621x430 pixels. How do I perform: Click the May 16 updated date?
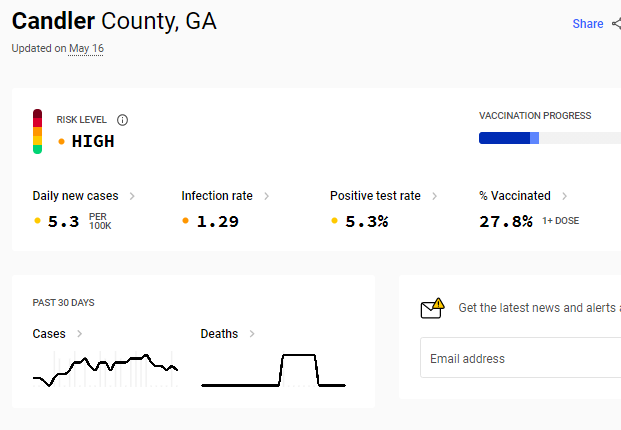[x=86, y=48]
